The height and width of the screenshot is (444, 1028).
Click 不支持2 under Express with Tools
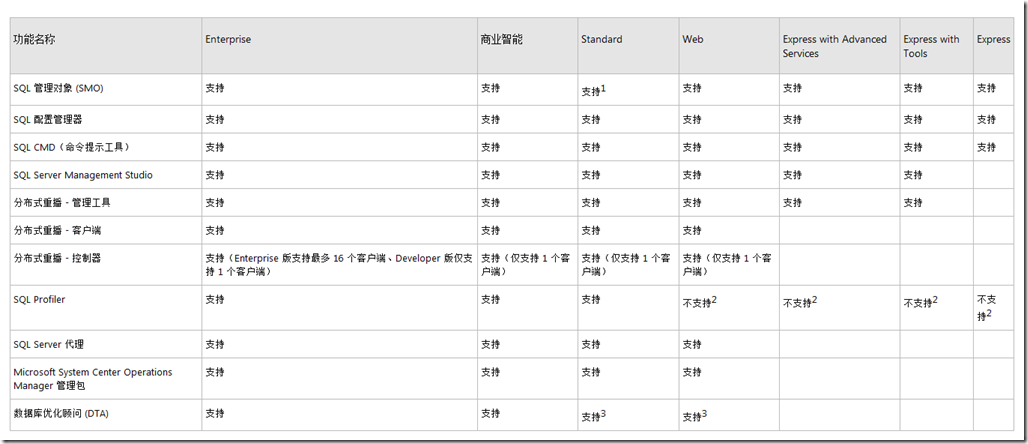coord(920,302)
